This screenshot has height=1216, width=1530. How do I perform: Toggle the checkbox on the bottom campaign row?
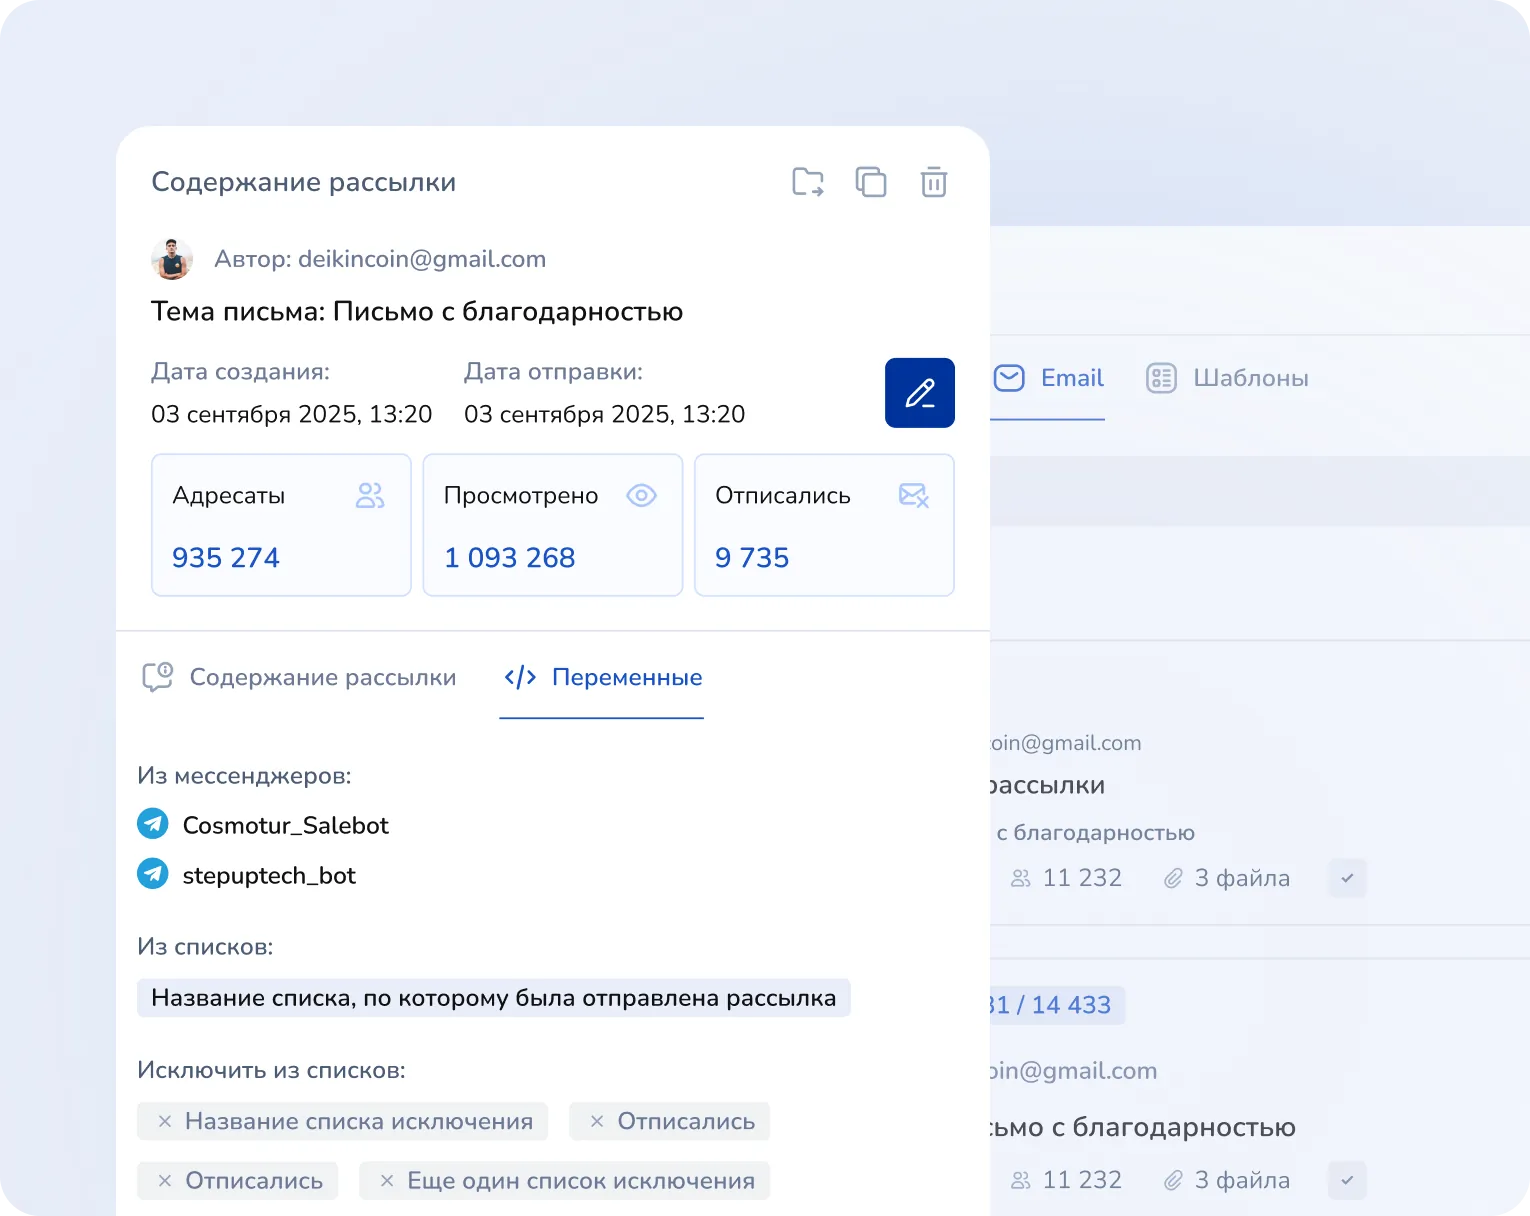pos(1347,1180)
